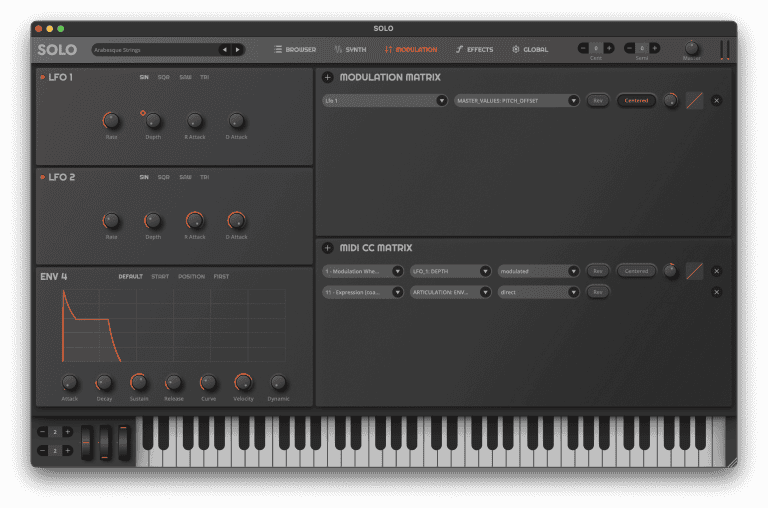This screenshot has width=768, height=508.
Task: Select SQR waveform for LFO 1
Action: (x=163, y=77)
